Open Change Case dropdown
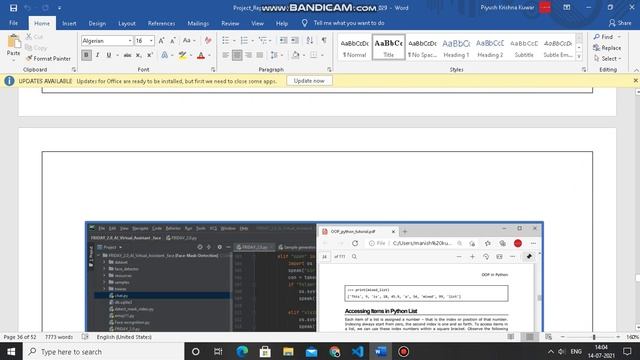Screen dimensions: 640x360 [x=189, y=40]
